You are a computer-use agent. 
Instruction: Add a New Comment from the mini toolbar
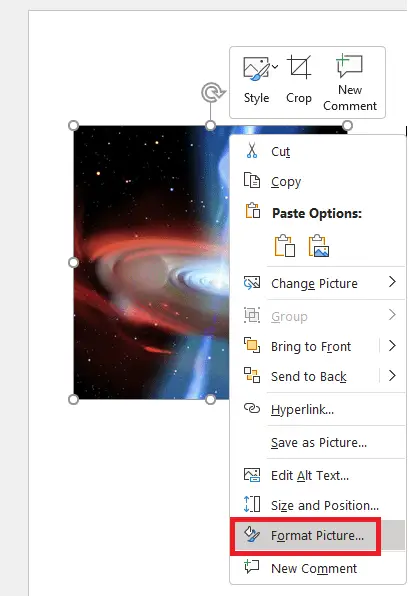(350, 82)
